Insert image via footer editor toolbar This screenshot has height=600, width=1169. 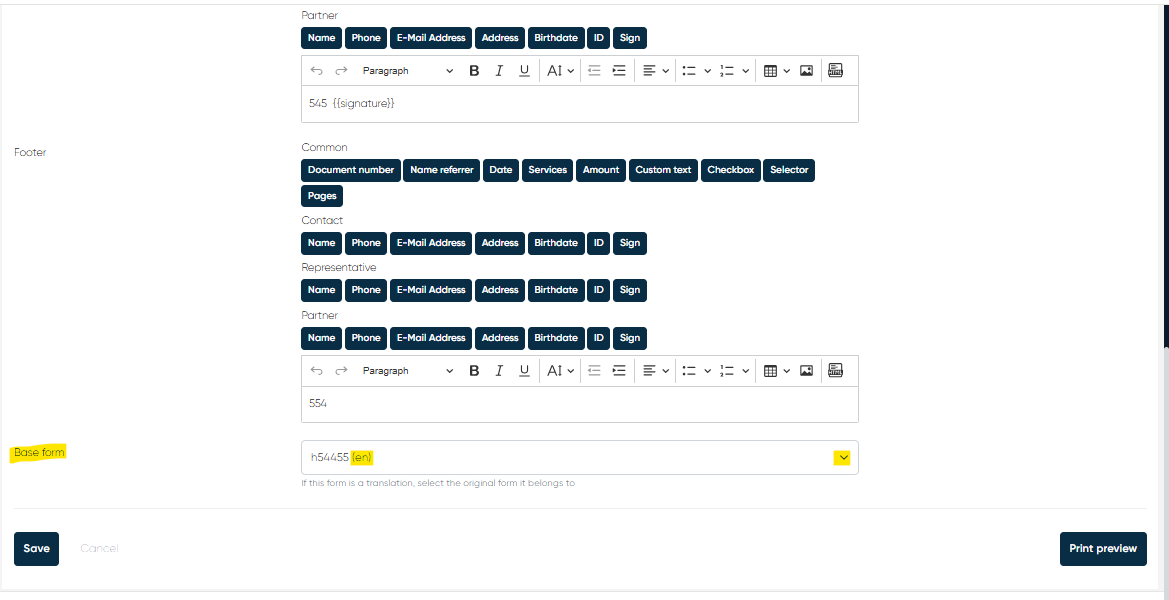[x=806, y=371]
